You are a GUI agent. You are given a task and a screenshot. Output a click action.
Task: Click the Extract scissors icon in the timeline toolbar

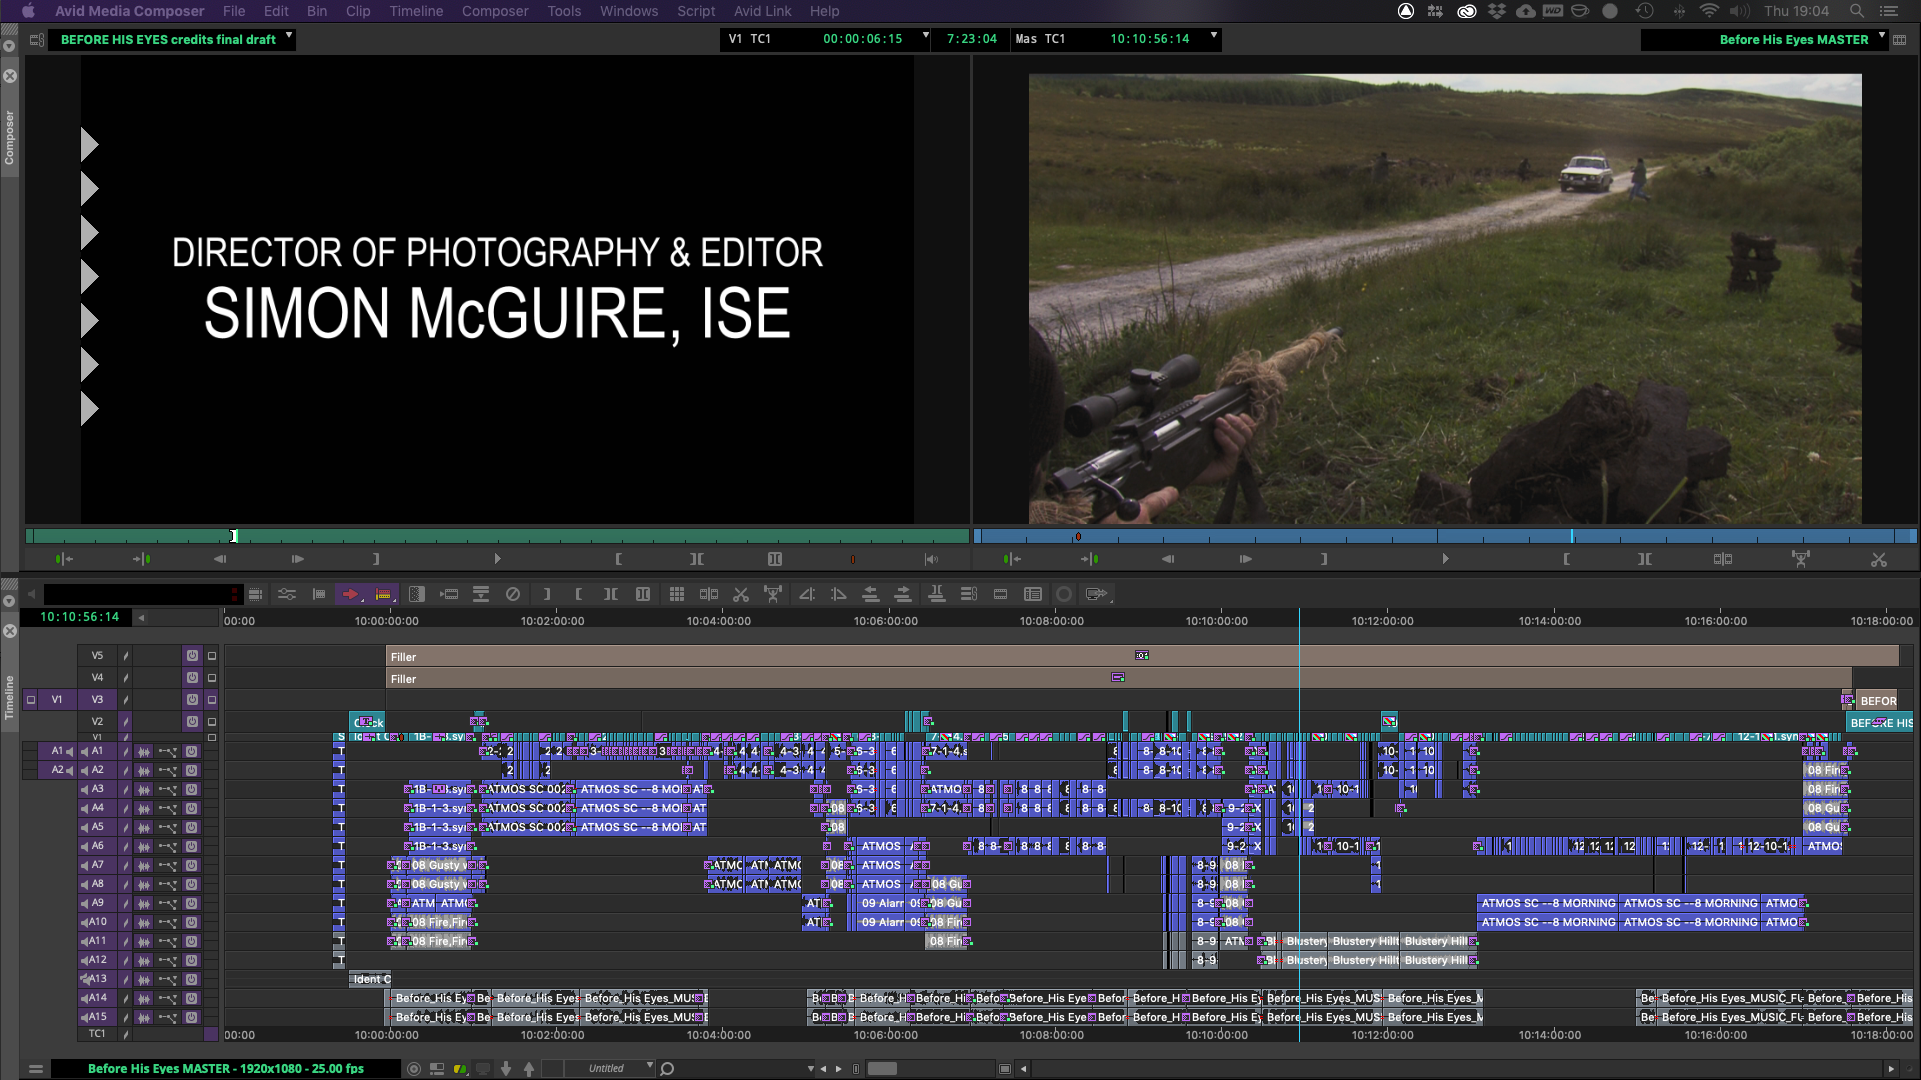(741, 594)
